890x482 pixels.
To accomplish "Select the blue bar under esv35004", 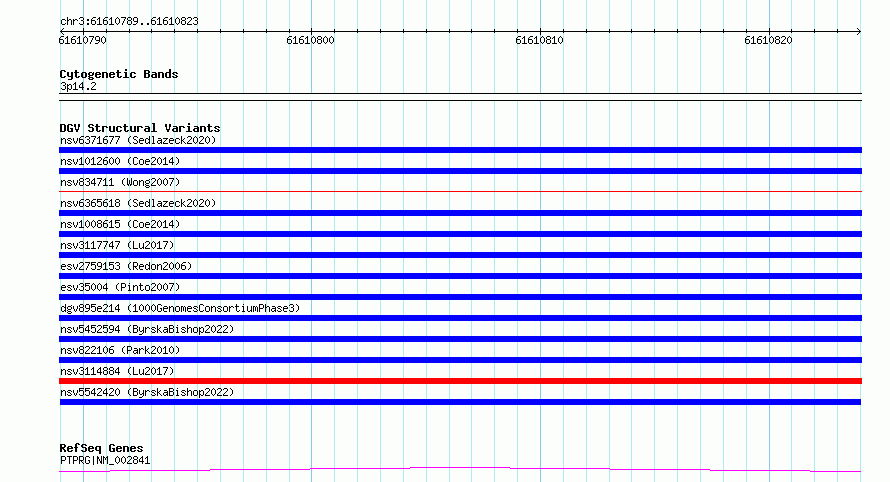I will [460, 297].
